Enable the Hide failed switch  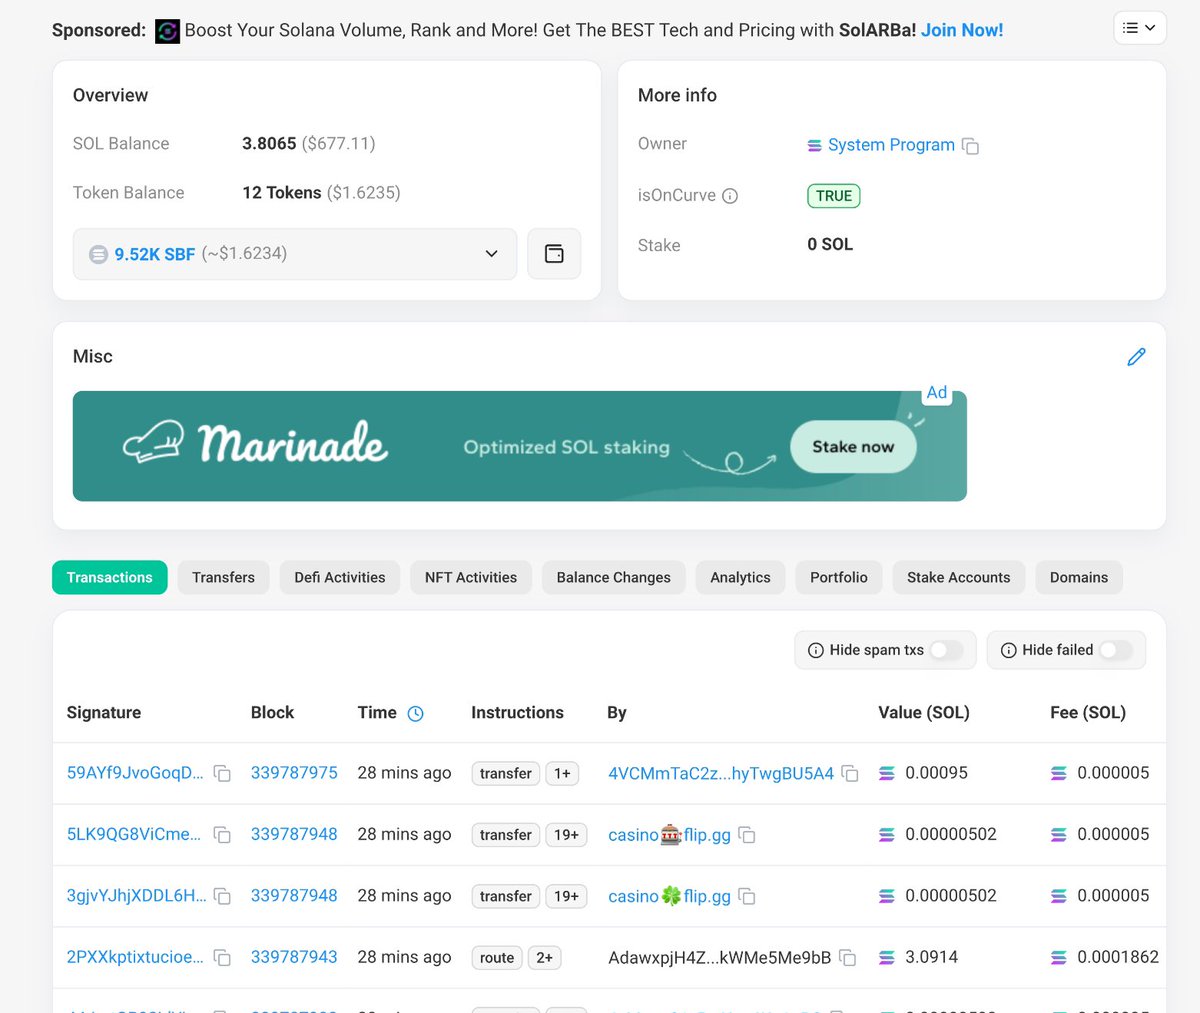click(x=1115, y=650)
